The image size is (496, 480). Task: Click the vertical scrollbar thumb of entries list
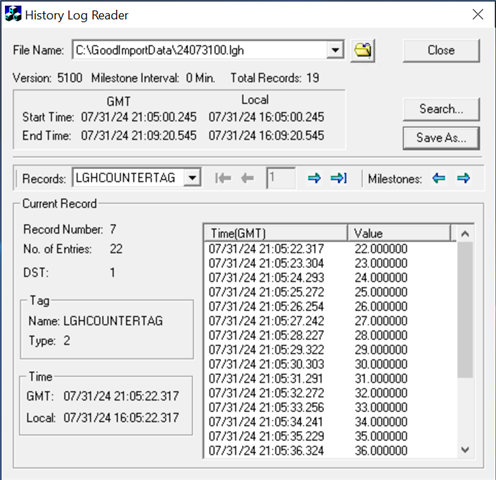pyautogui.click(x=465, y=310)
